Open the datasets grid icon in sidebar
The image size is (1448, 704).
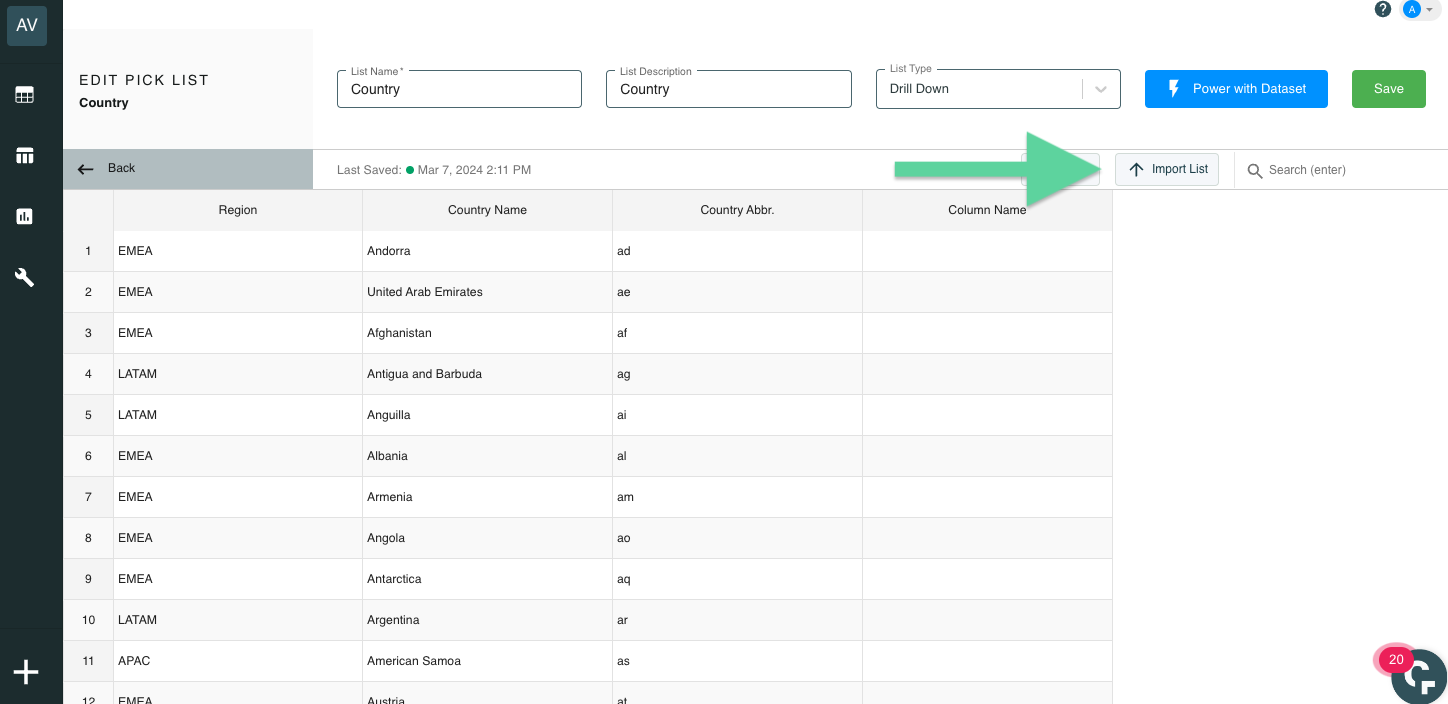point(24,94)
